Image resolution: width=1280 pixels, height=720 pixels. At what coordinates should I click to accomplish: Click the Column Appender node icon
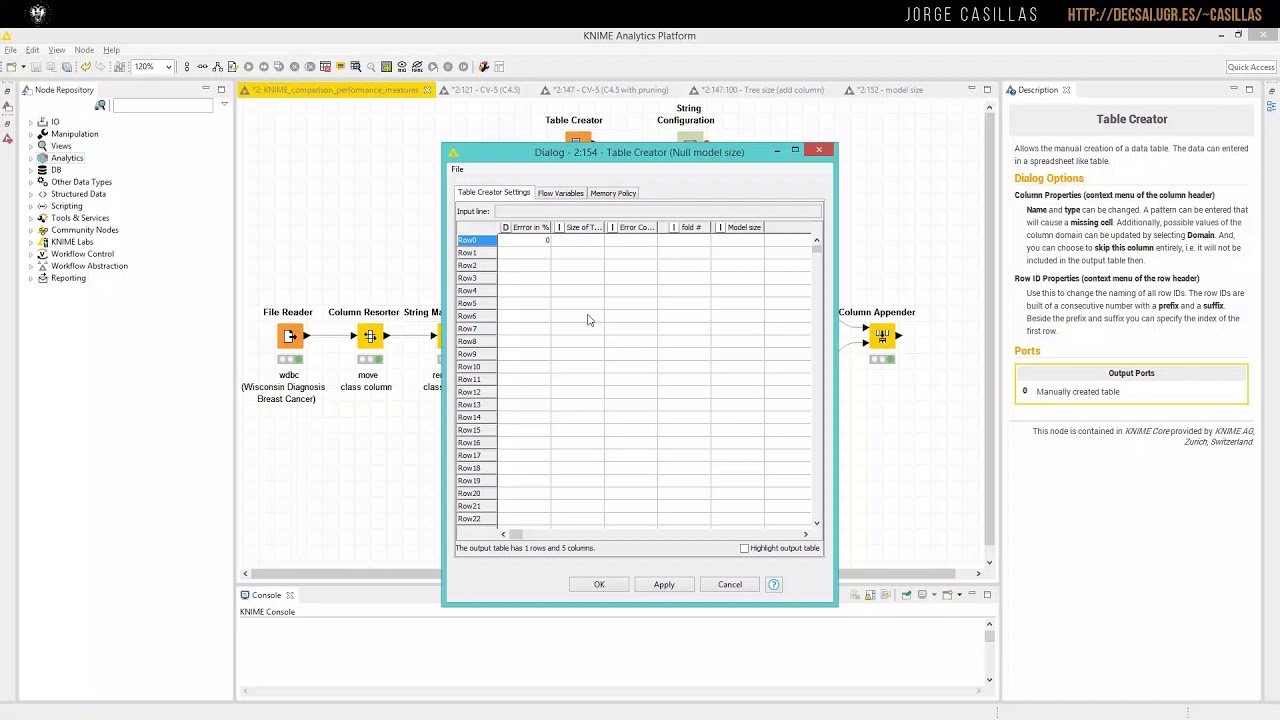point(881,336)
